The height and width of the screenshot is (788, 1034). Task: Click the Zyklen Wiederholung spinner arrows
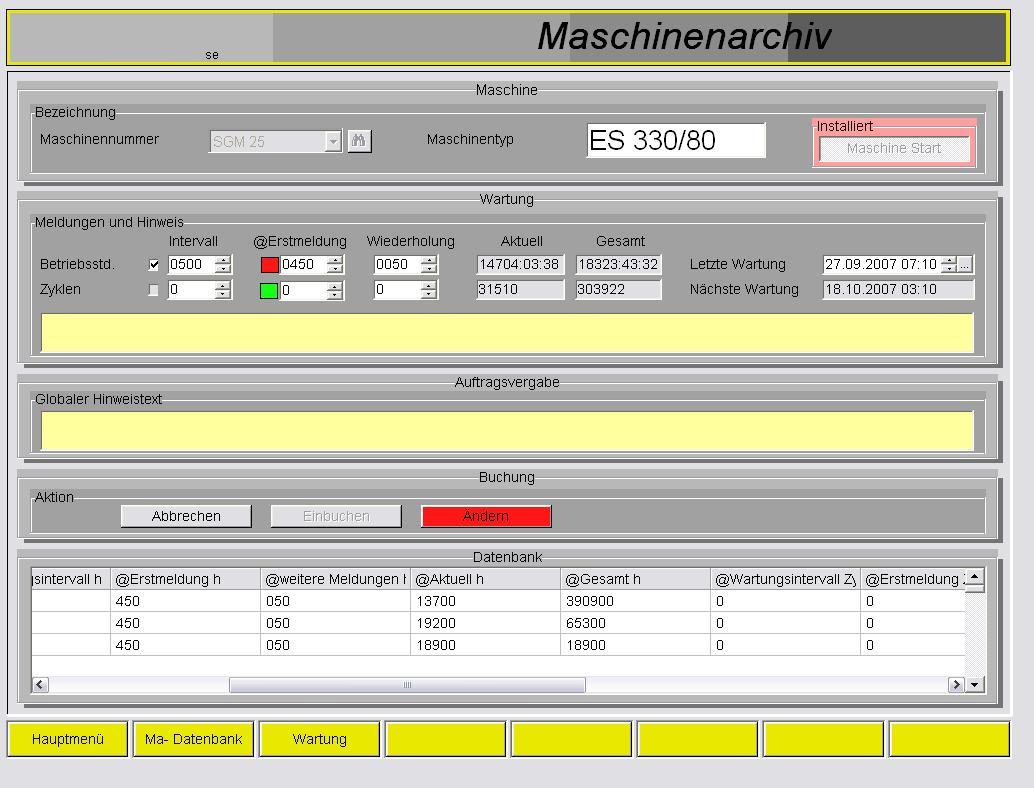pos(429,289)
